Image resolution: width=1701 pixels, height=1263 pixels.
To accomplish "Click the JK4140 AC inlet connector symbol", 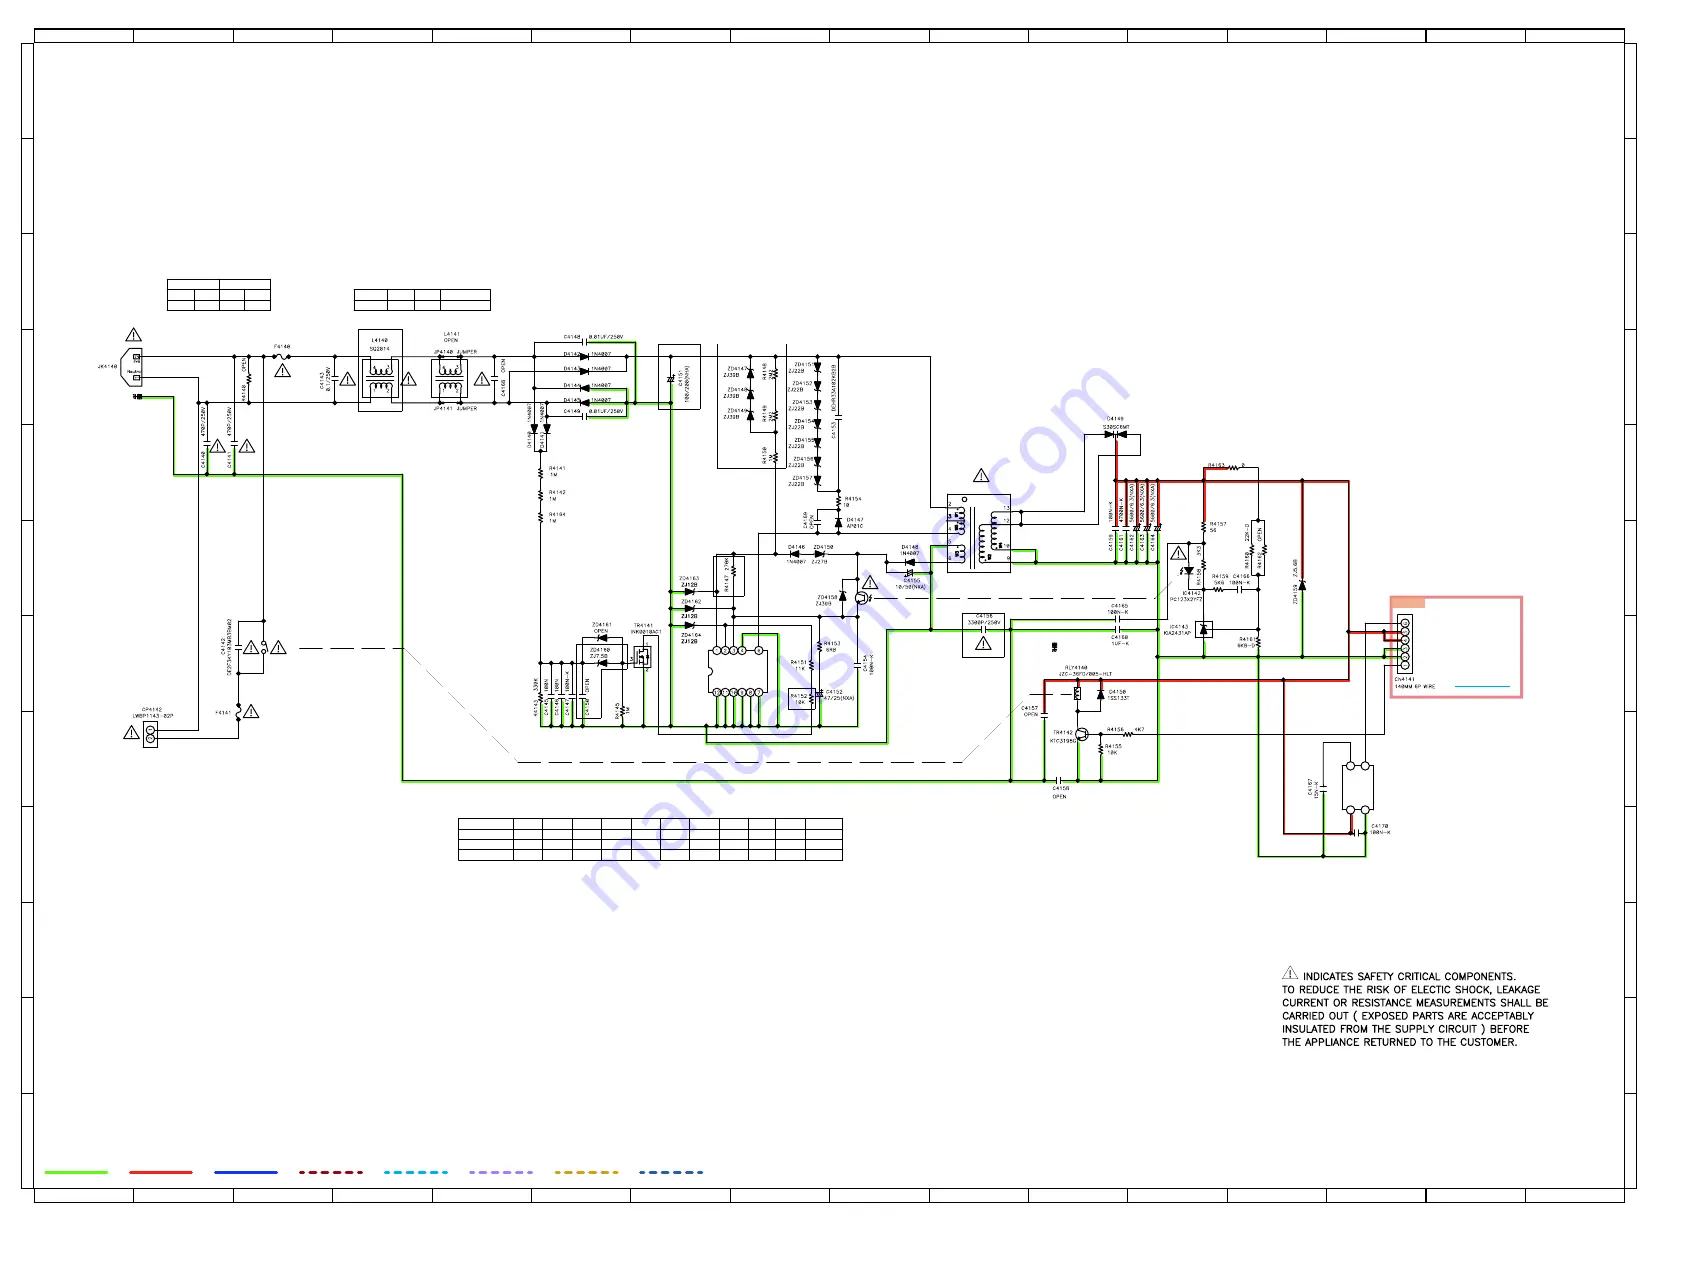I will (133, 366).
